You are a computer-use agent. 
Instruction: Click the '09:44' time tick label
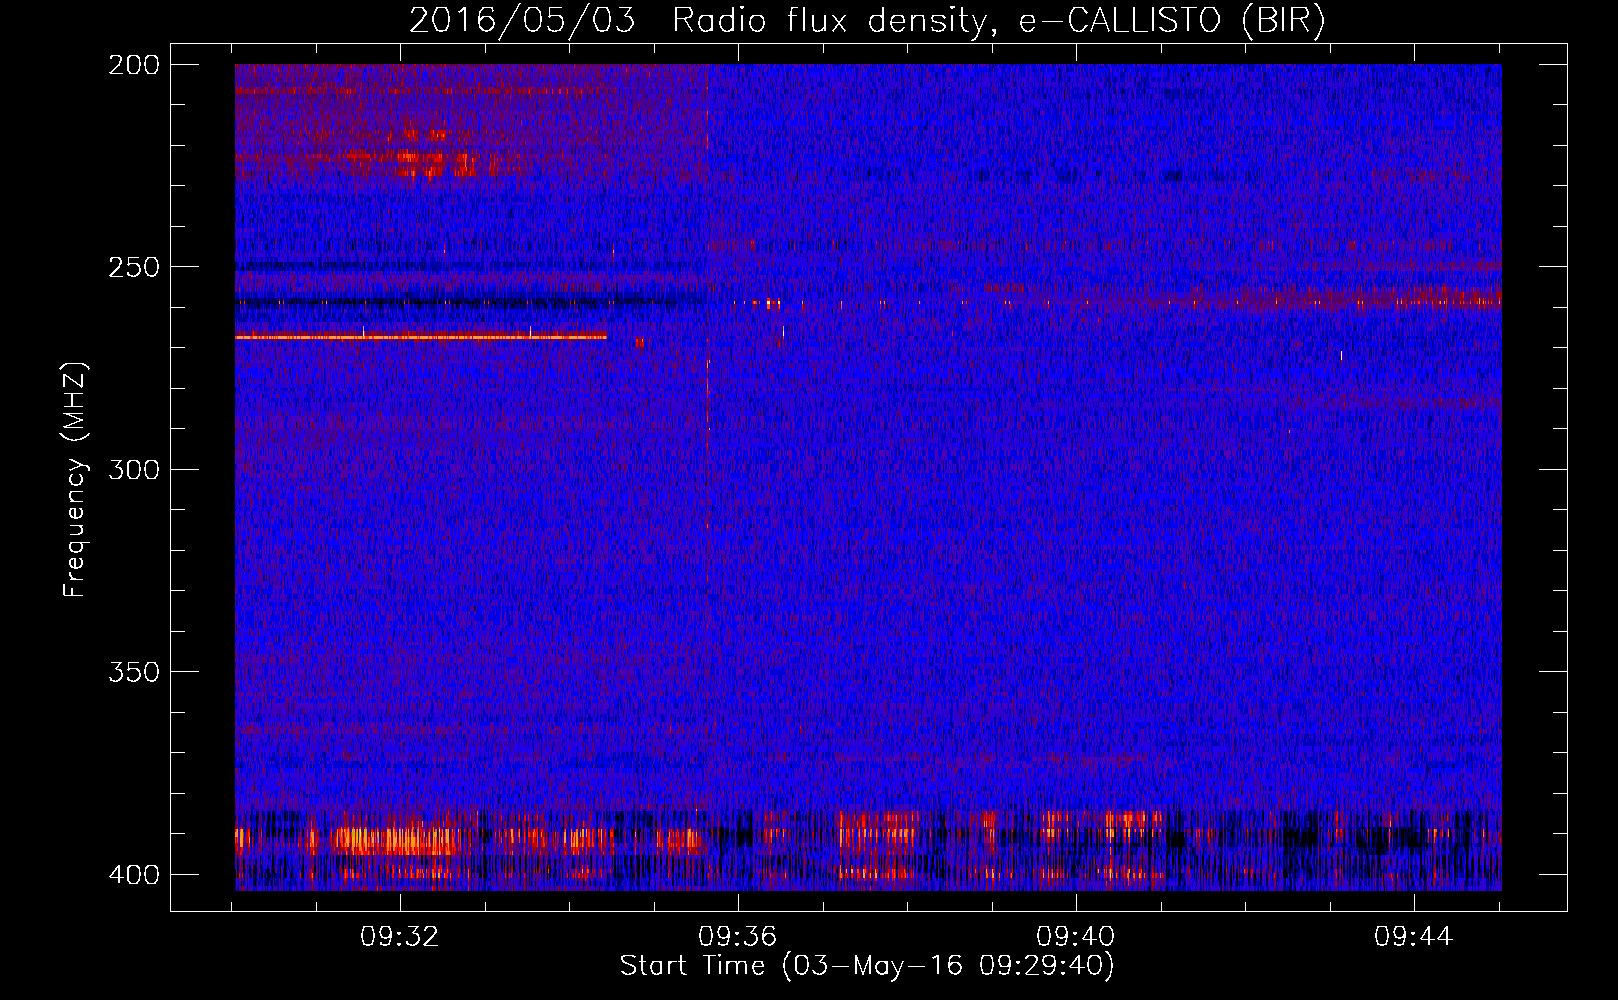coord(1414,937)
